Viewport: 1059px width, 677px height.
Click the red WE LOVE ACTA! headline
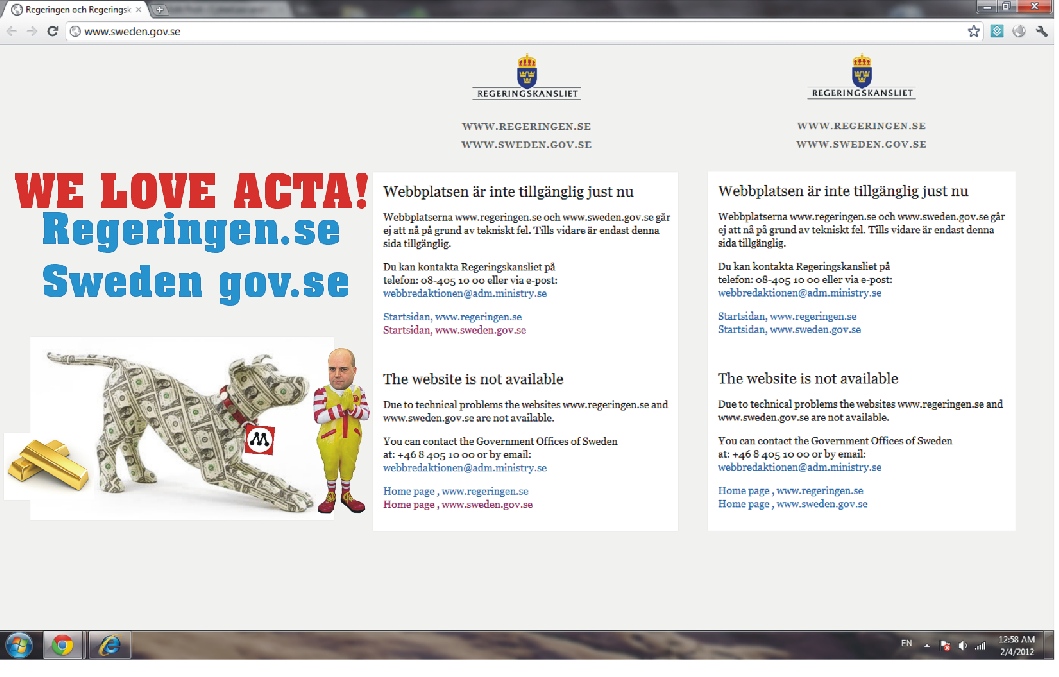click(192, 190)
